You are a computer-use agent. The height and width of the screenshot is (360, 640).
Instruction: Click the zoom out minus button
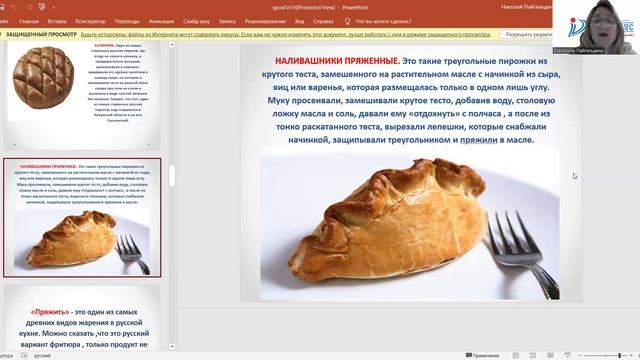click(x=580, y=356)
